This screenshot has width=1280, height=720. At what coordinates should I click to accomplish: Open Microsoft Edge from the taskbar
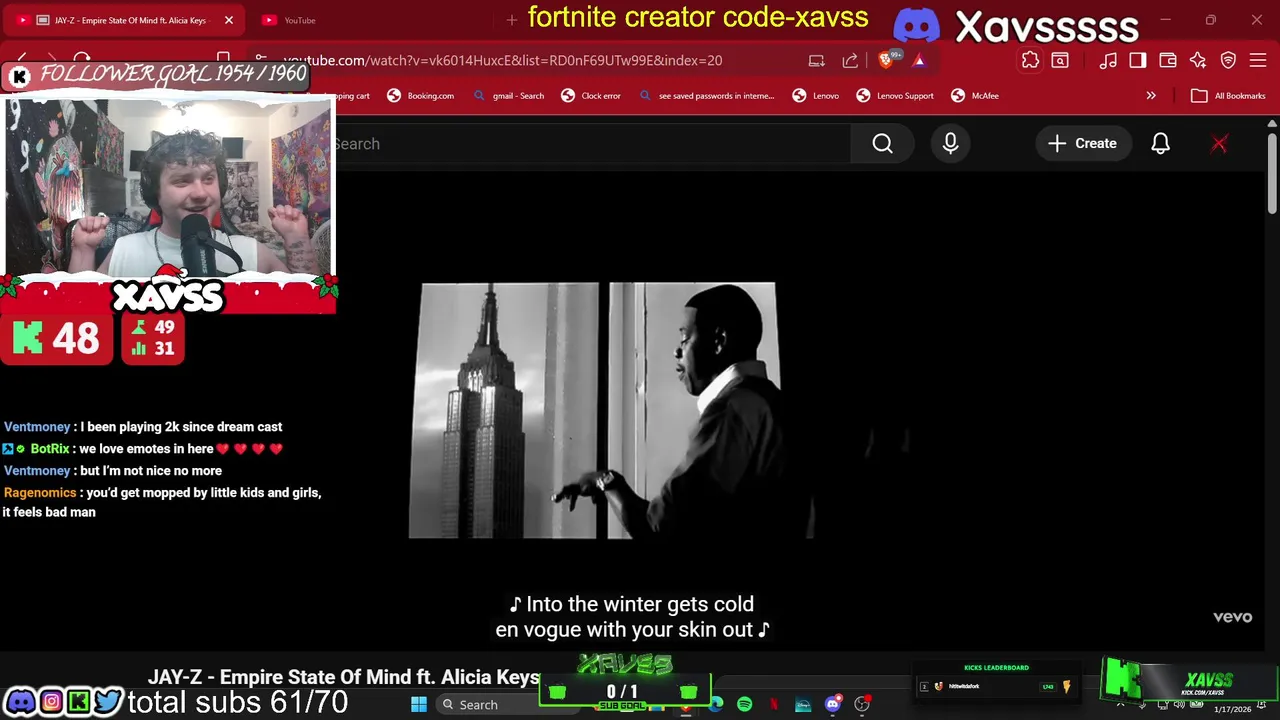tap(716, 705)
